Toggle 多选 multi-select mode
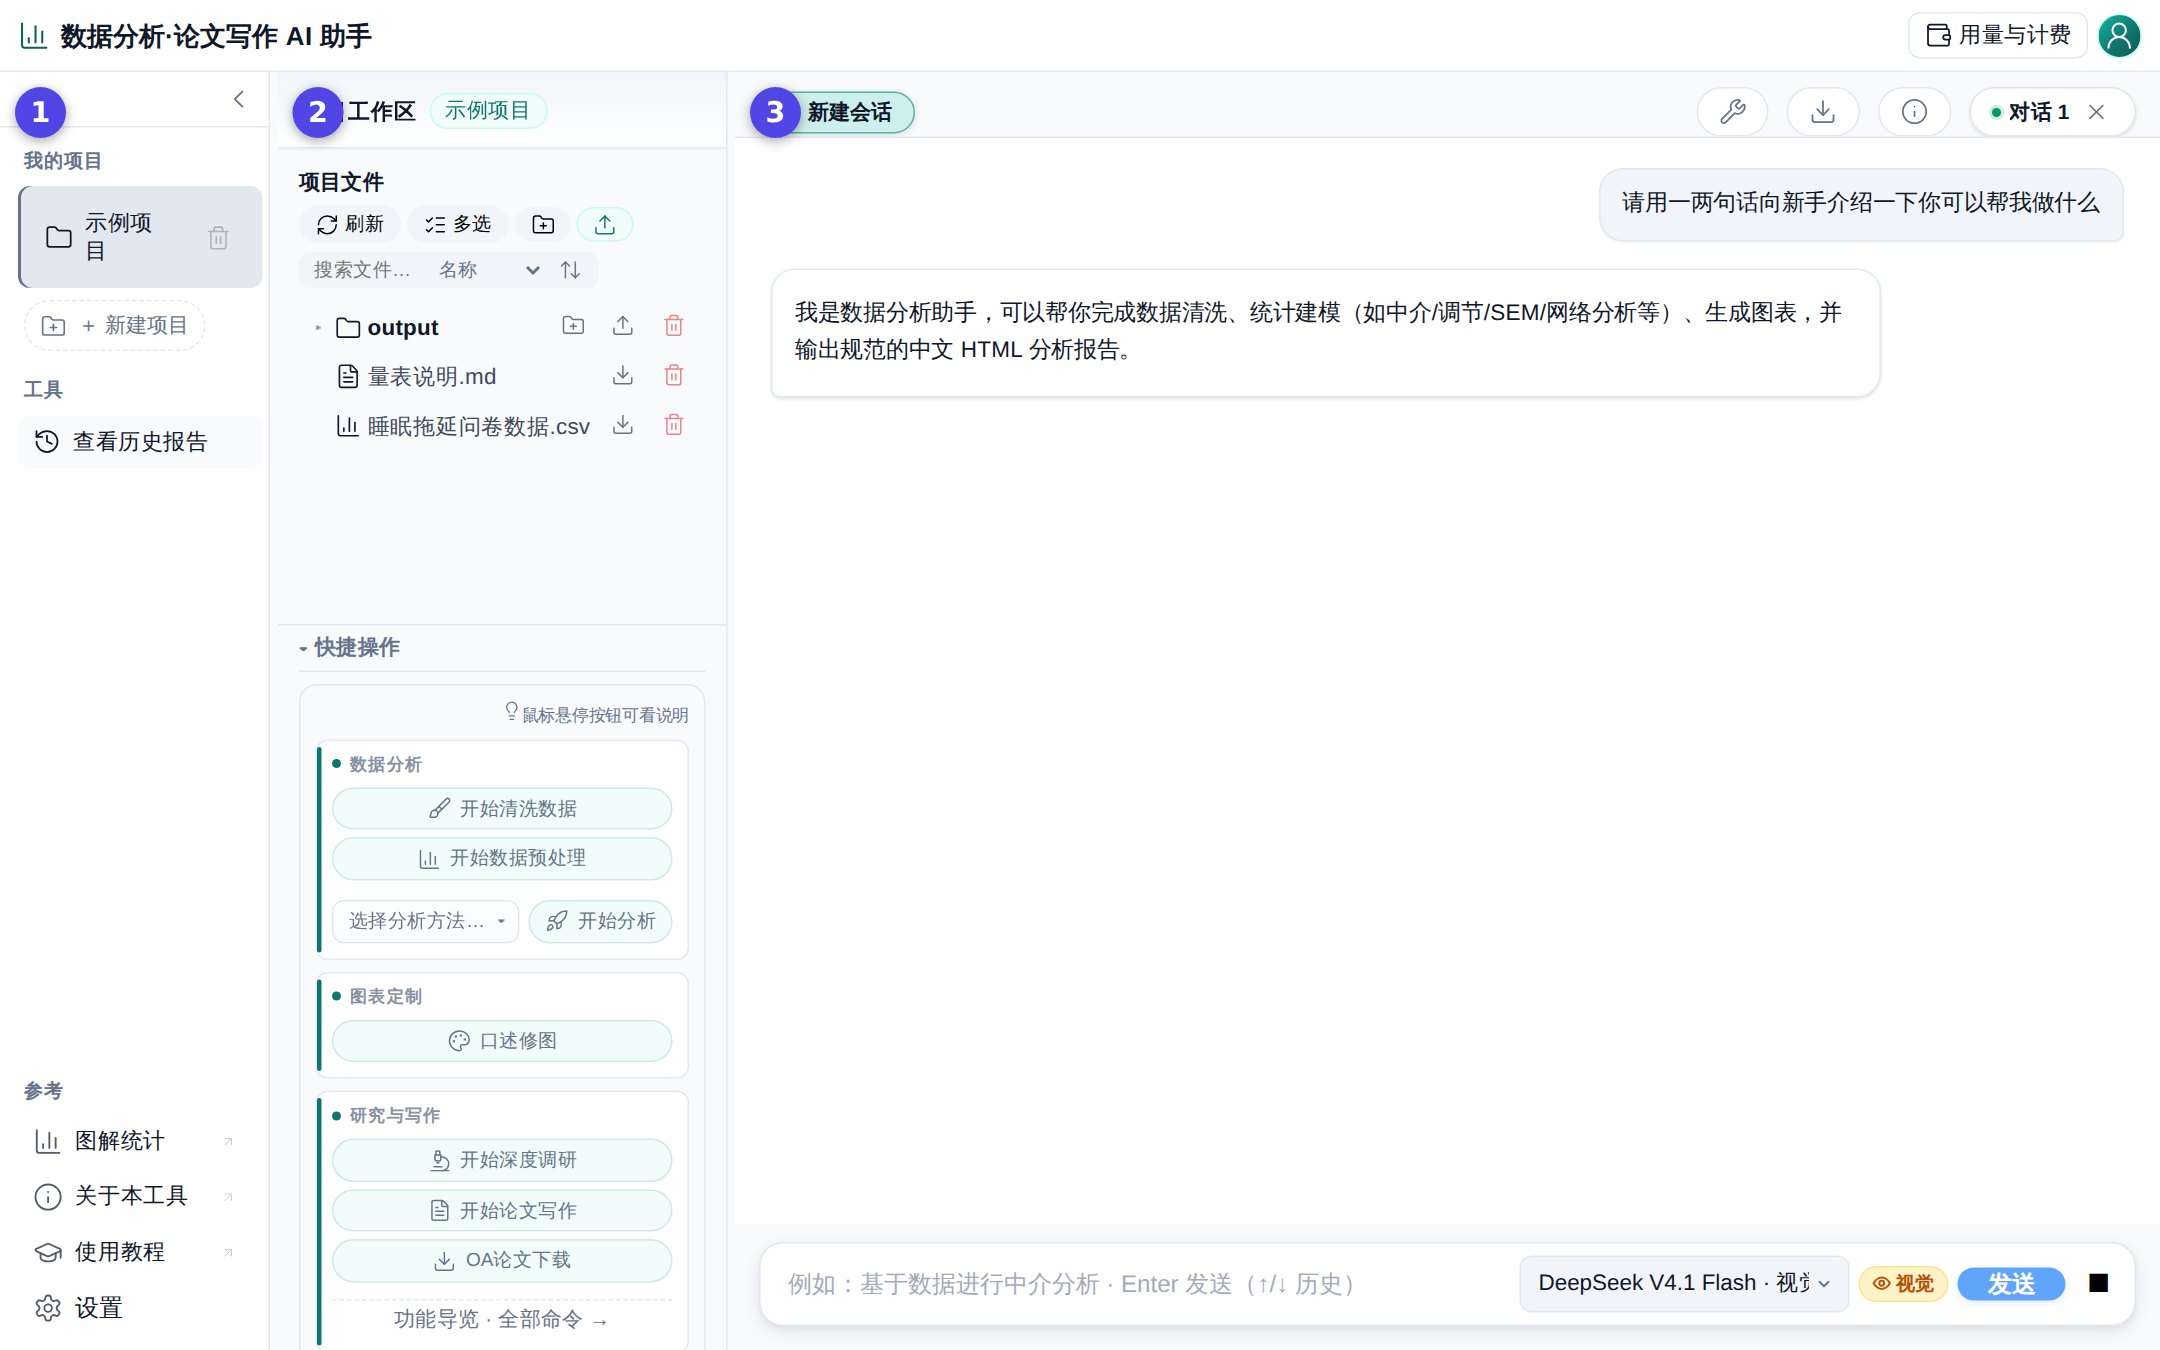The image size is (2160, 1350). (x=458, y=224)
